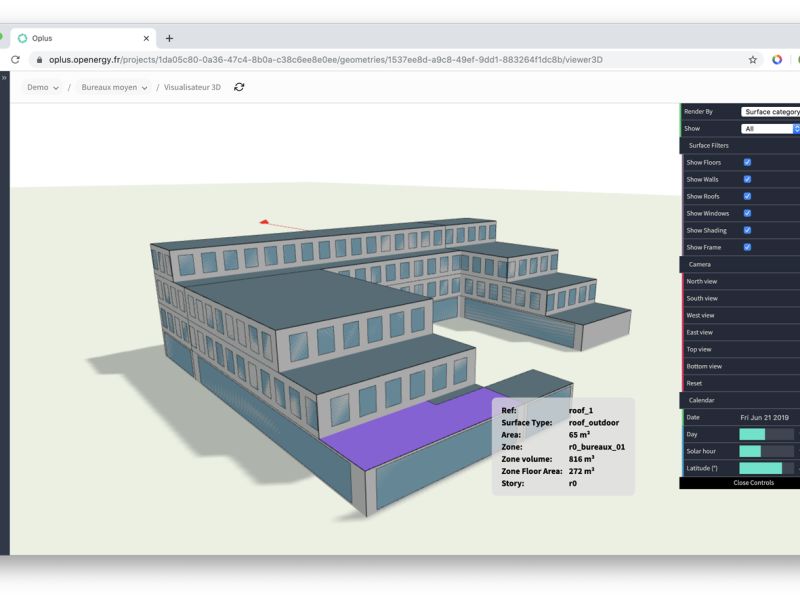
Task: Open the Show All dropdown
Action: coord(770,129)
